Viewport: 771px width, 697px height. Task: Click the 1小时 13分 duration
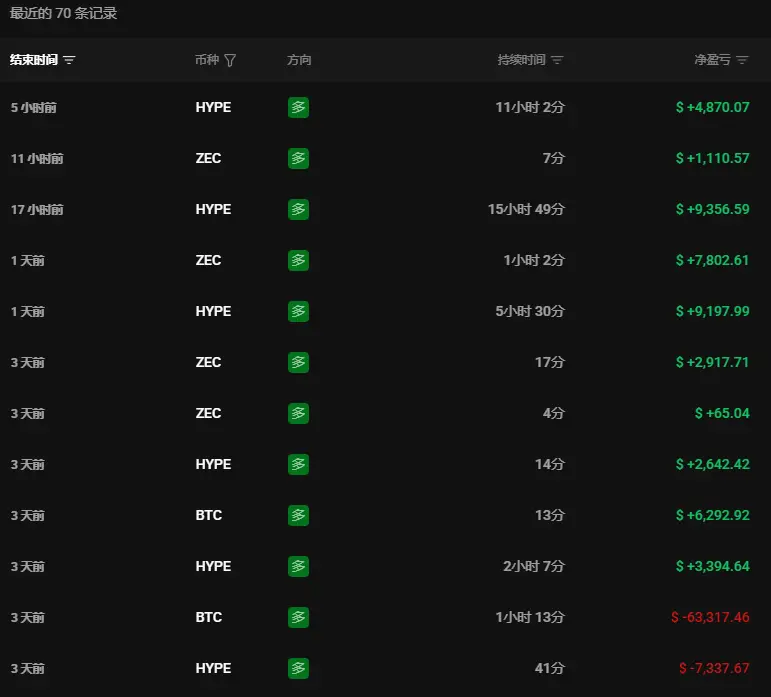coord(530,617)
